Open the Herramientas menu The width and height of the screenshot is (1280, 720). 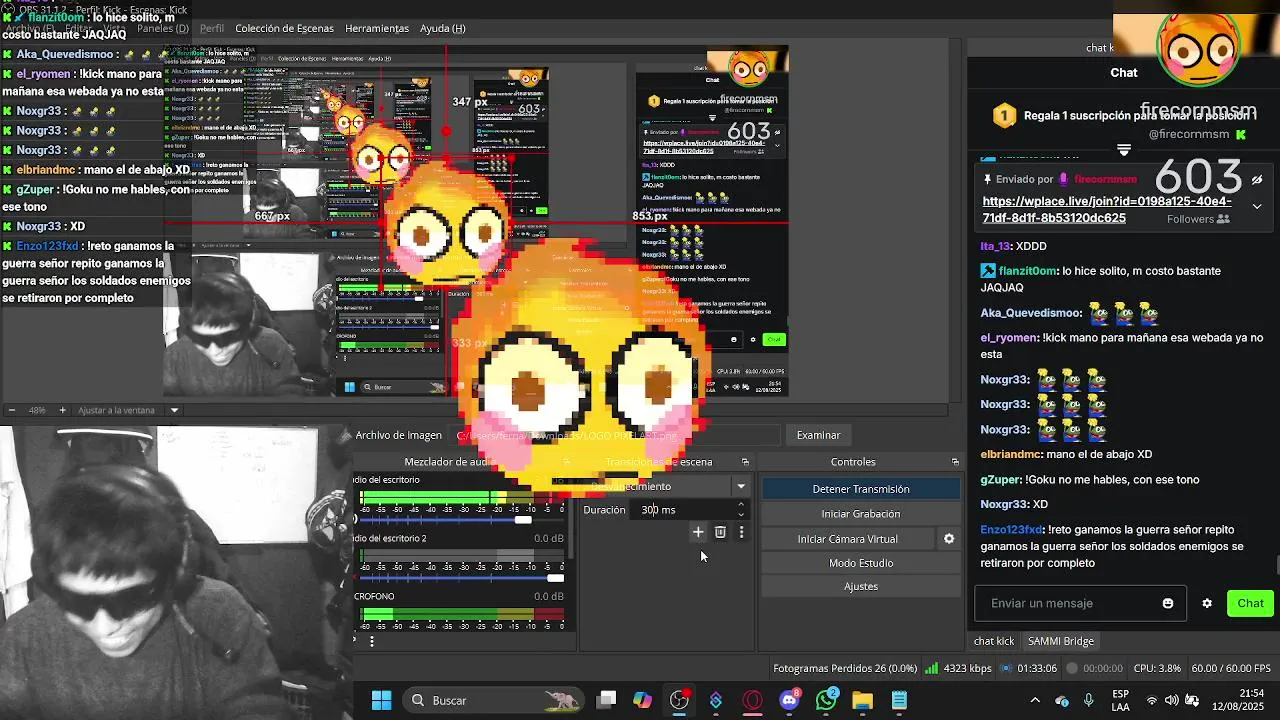377,29
